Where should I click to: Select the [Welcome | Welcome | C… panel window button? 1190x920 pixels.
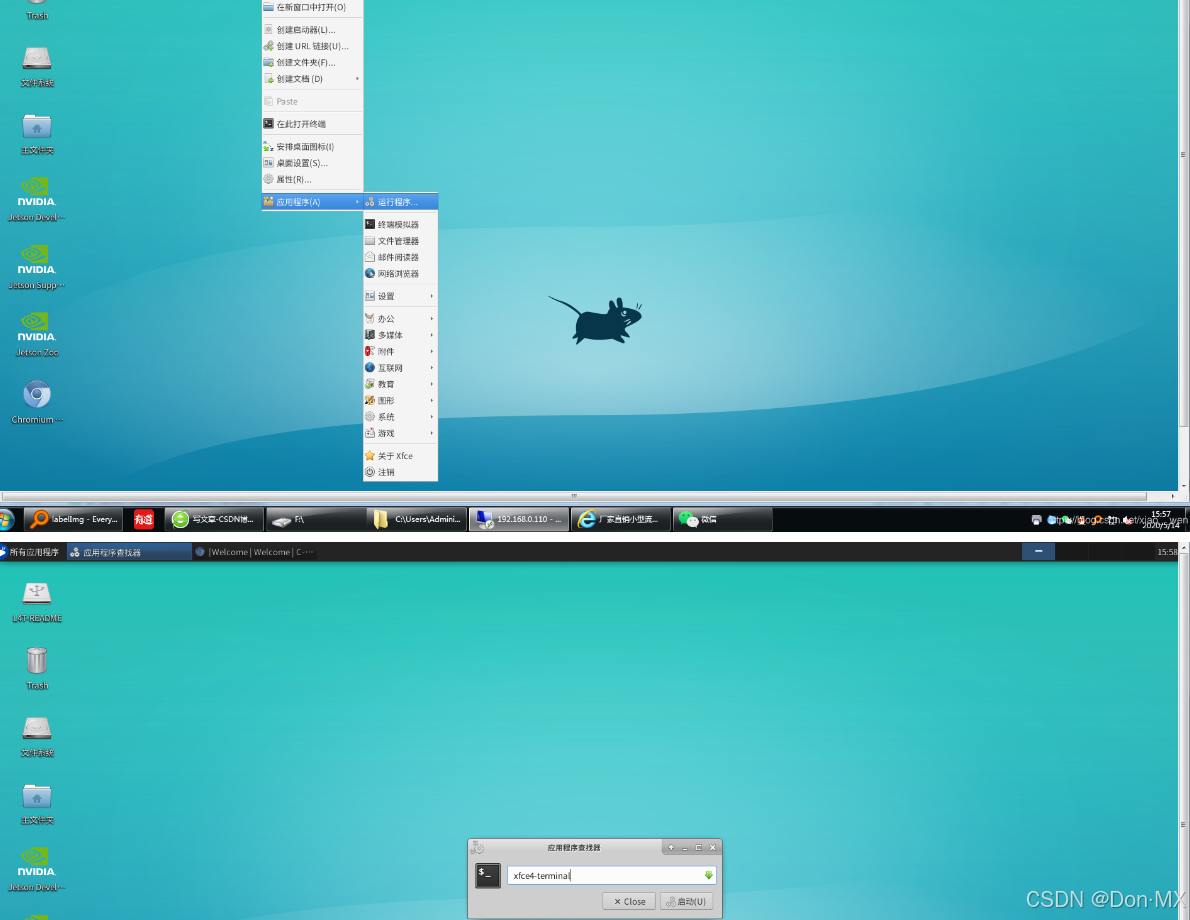[x=253, y=552]
